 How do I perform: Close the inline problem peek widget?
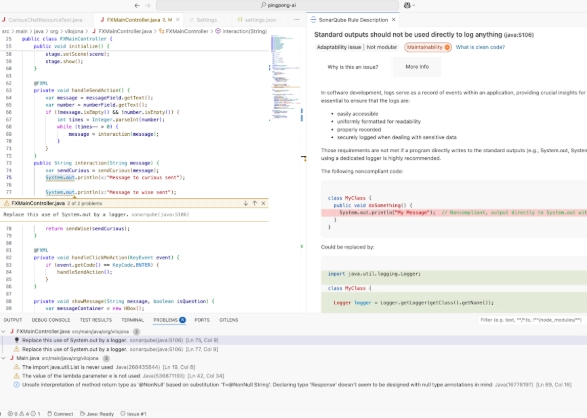pyautogui.click(x=263, y=203)
